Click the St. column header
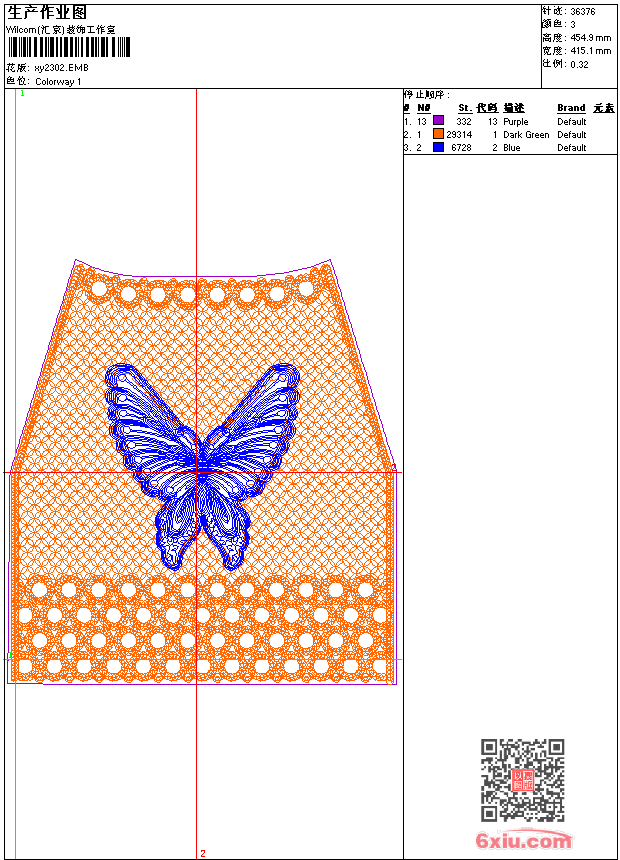Screen dimensions: 620x860 [465, 108]
